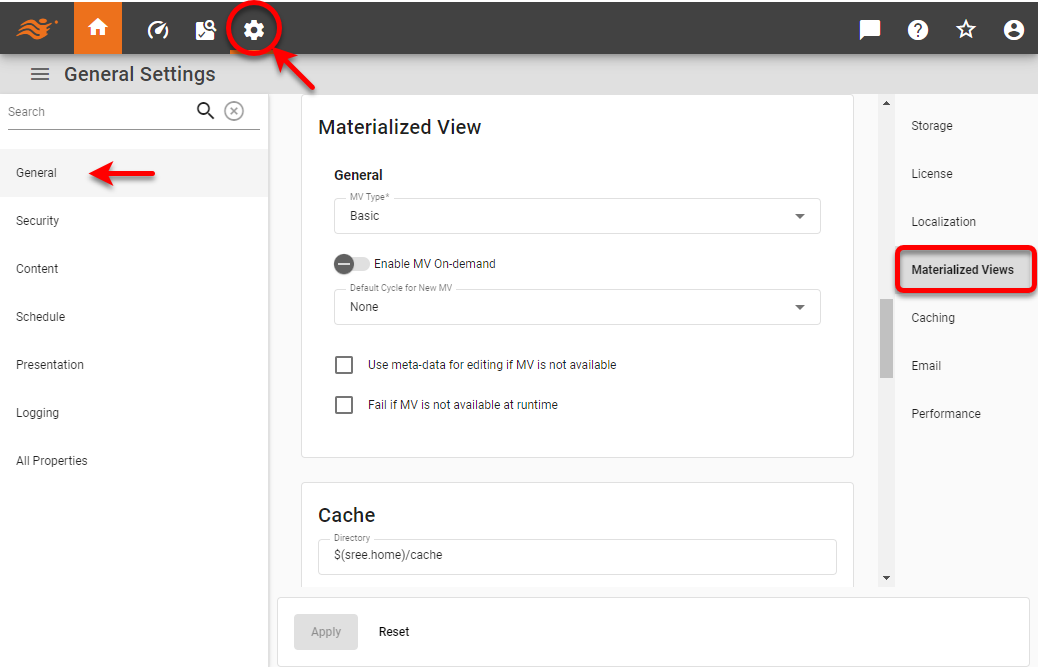Image resolution: width=1038 pixels, height=667 pixels.
Task: Select the performance gauge monitoring icon
Action: tap(157, 28)
